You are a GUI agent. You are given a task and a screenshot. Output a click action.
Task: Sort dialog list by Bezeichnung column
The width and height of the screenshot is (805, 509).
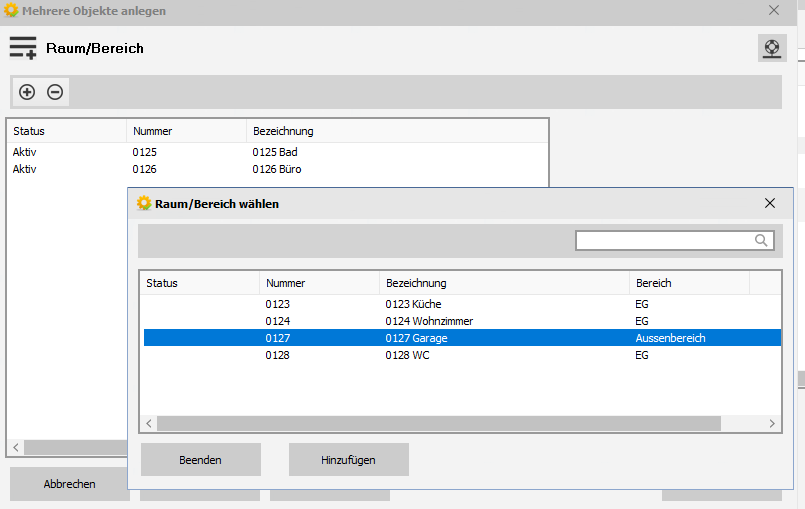point(504,283)
